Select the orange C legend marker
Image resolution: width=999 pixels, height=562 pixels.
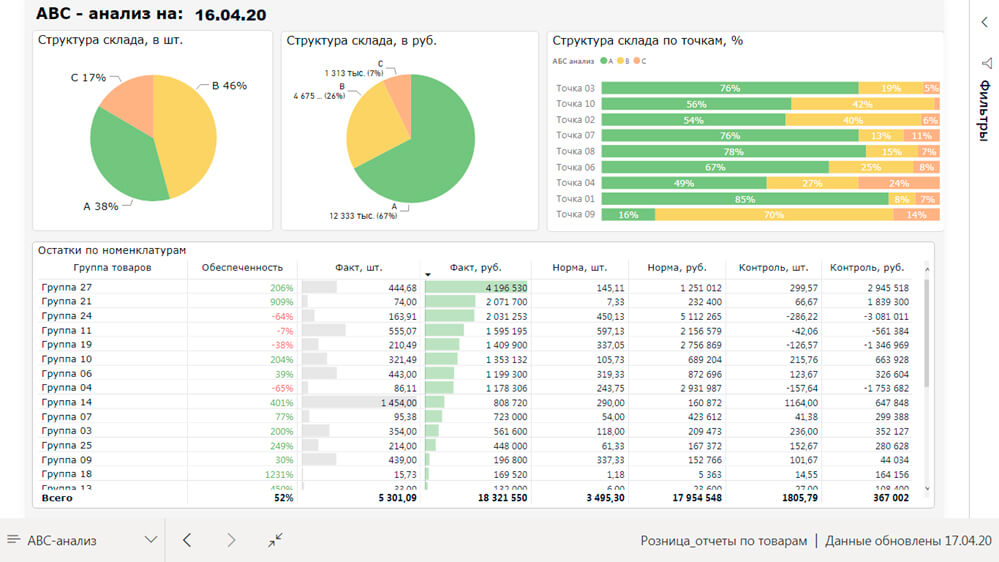click(x=637, y=61)
